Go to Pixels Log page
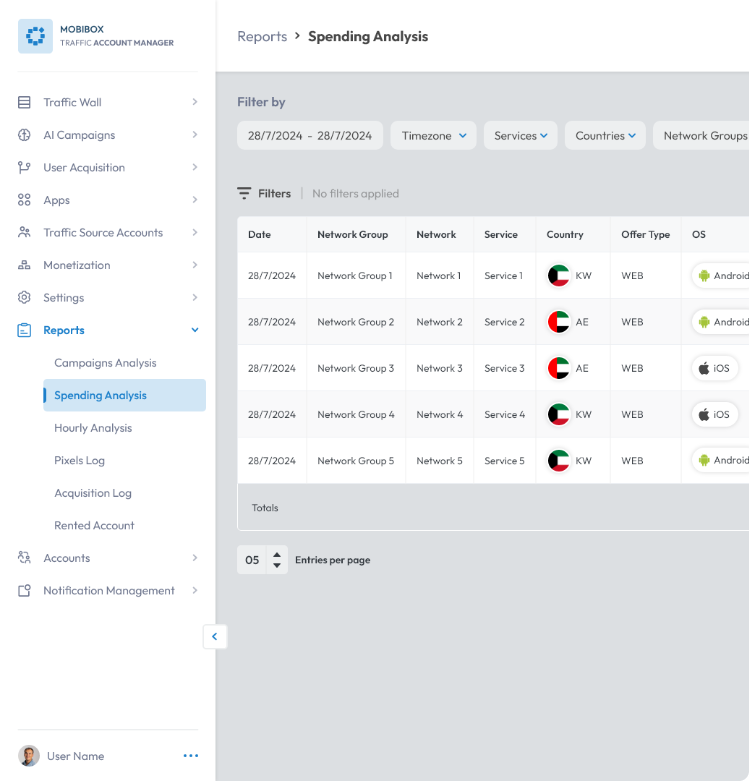Screen dimensions: 749x781 [79, 460]
